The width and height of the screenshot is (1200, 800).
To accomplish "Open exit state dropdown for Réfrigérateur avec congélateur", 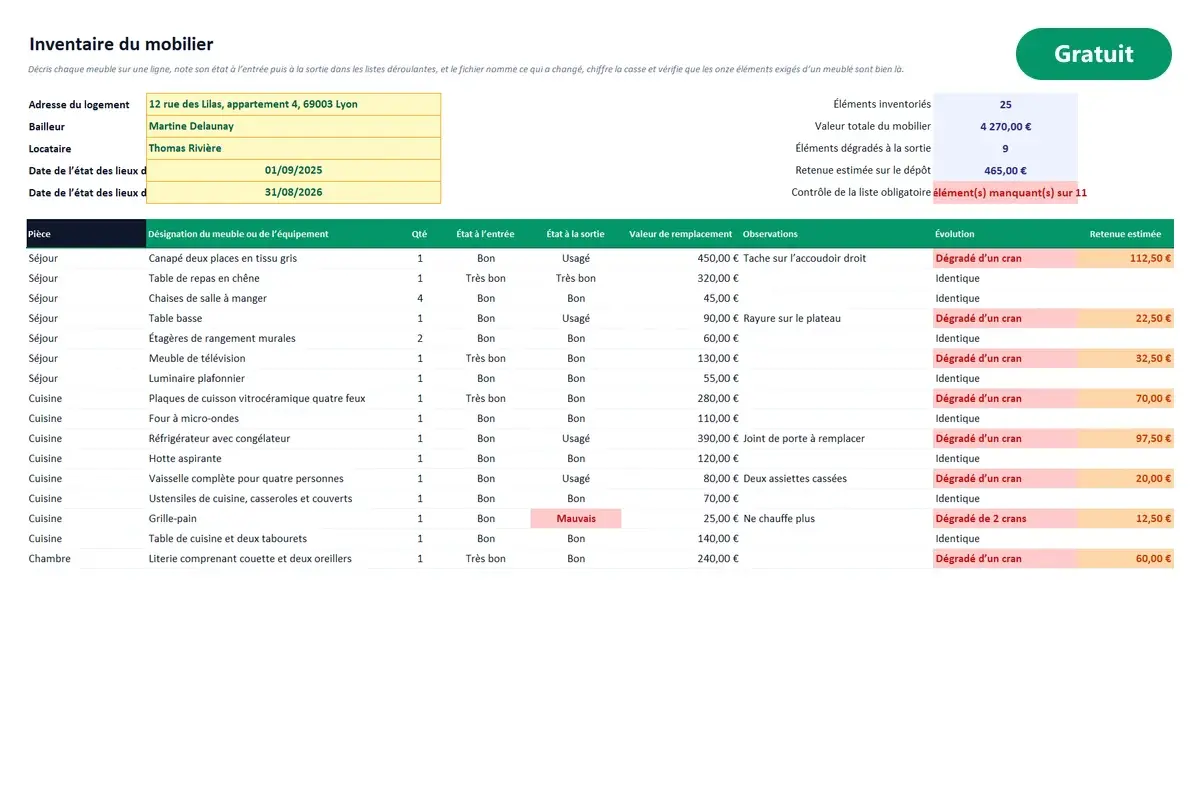I will point(576,438).
